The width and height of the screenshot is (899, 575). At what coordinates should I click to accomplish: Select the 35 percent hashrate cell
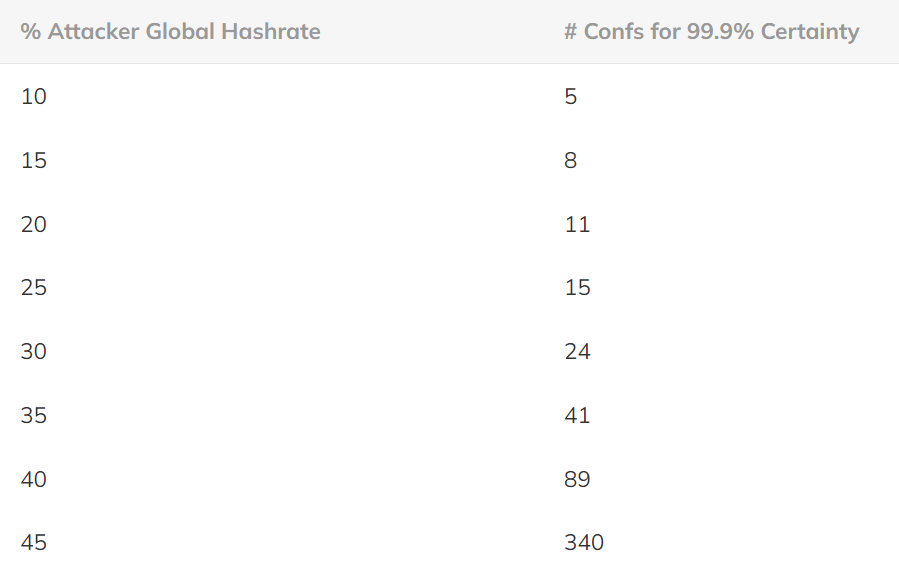34,415
